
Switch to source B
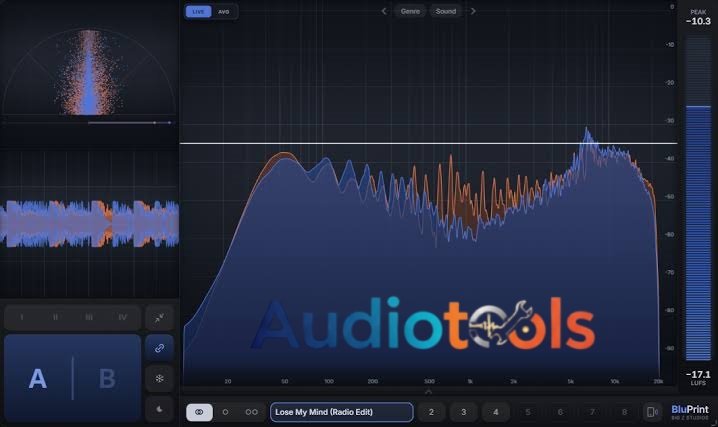(107, 378)
